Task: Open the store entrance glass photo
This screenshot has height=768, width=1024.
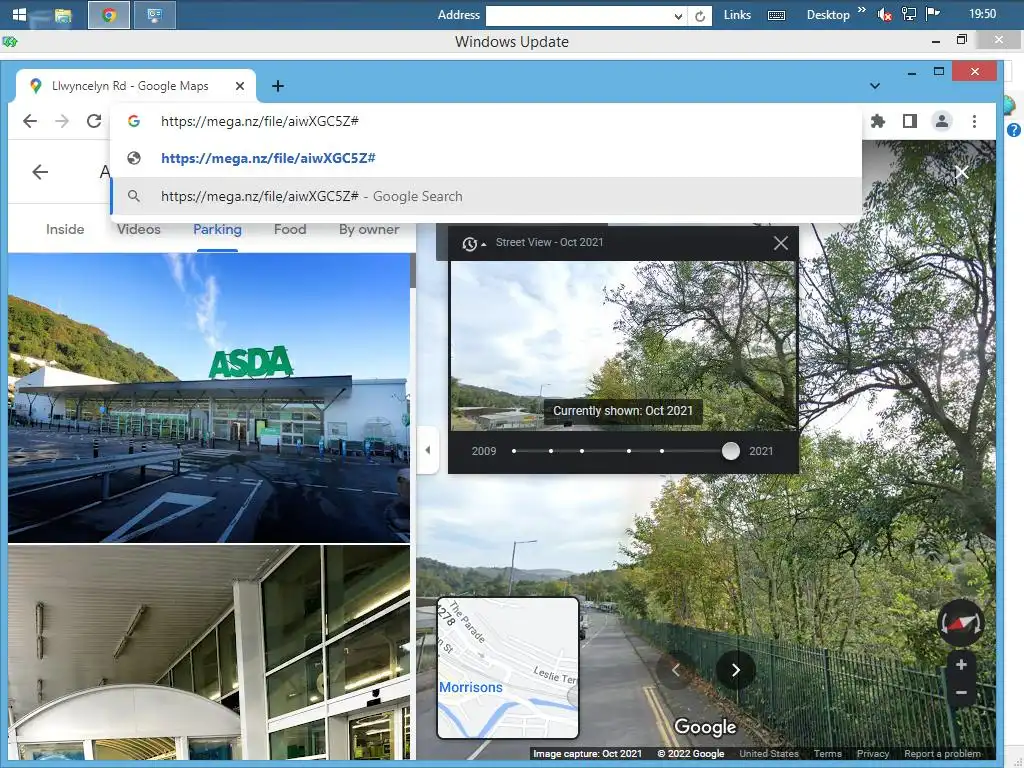Action: (209, 652)
